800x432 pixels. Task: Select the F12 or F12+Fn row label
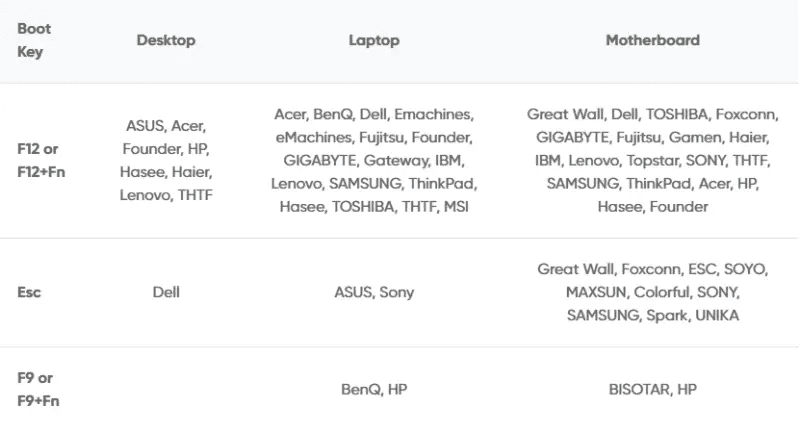41,160
